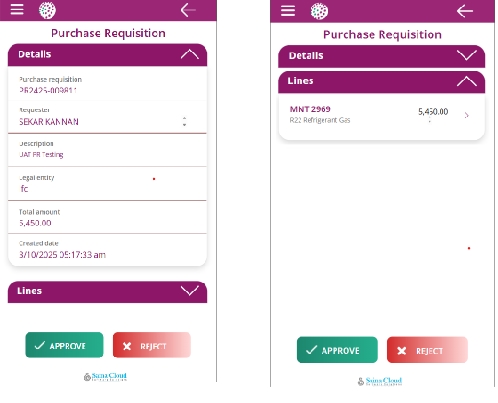Select the Legal entity field
The image size is (498, 403).
tap(107, 184)
